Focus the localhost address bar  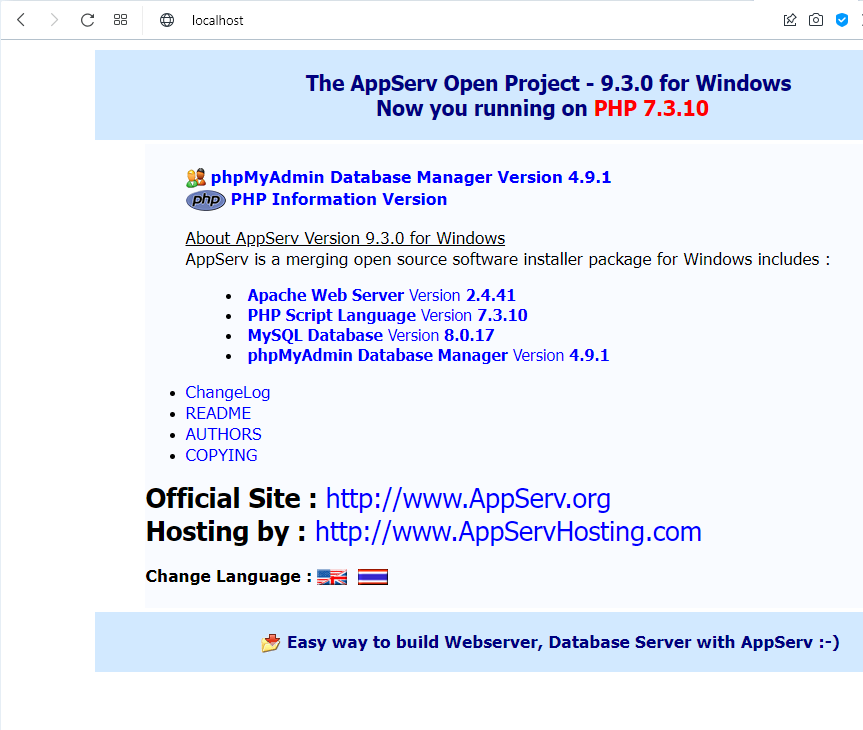coord(217,20)
